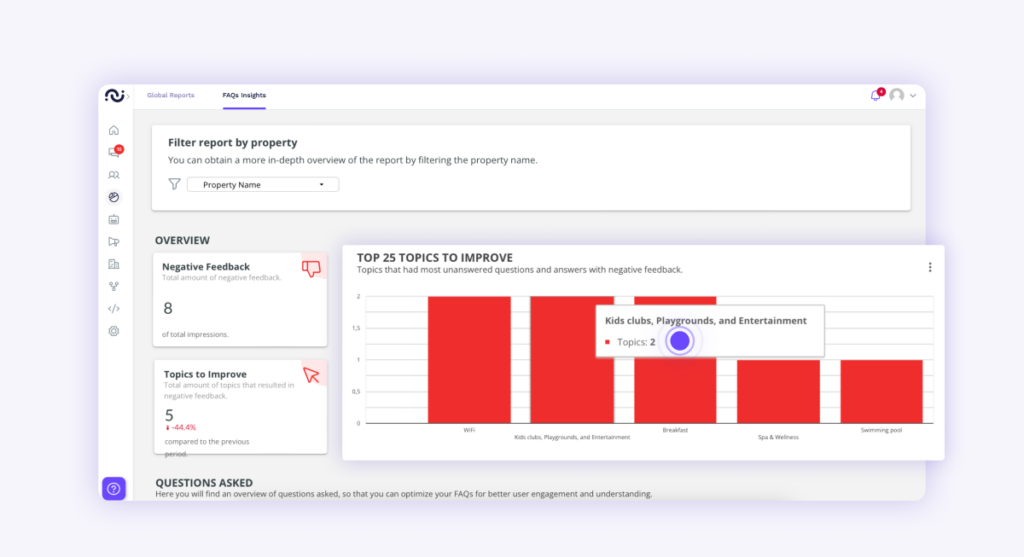Open the Property Name dropdown
1024x557 pixels.
point(263,185)
